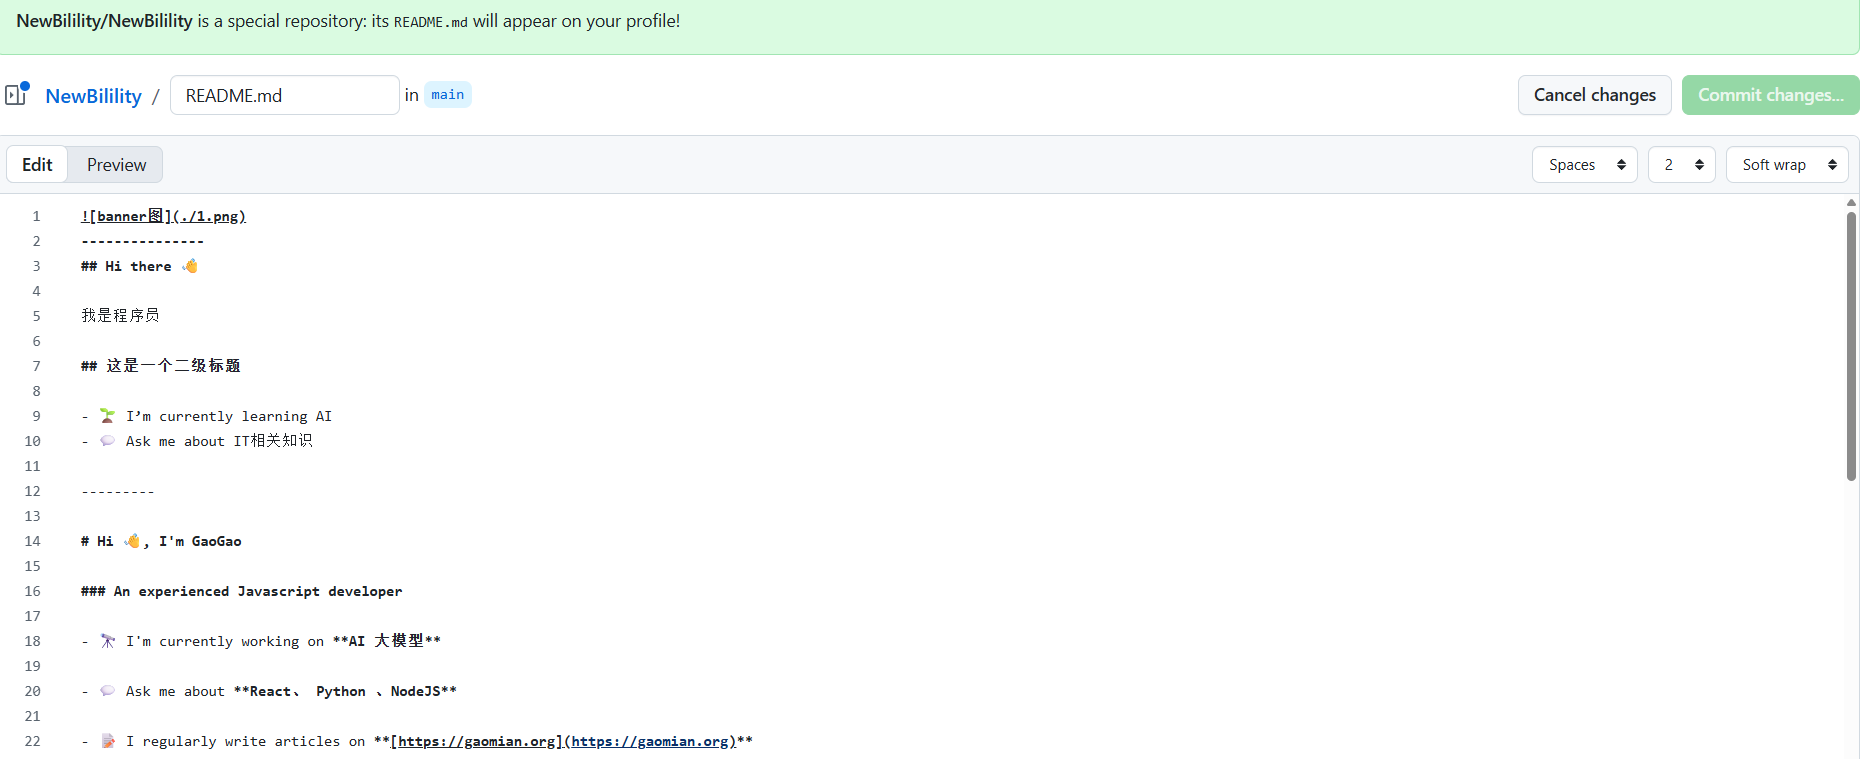Select the main branch label

coord(447,95)
